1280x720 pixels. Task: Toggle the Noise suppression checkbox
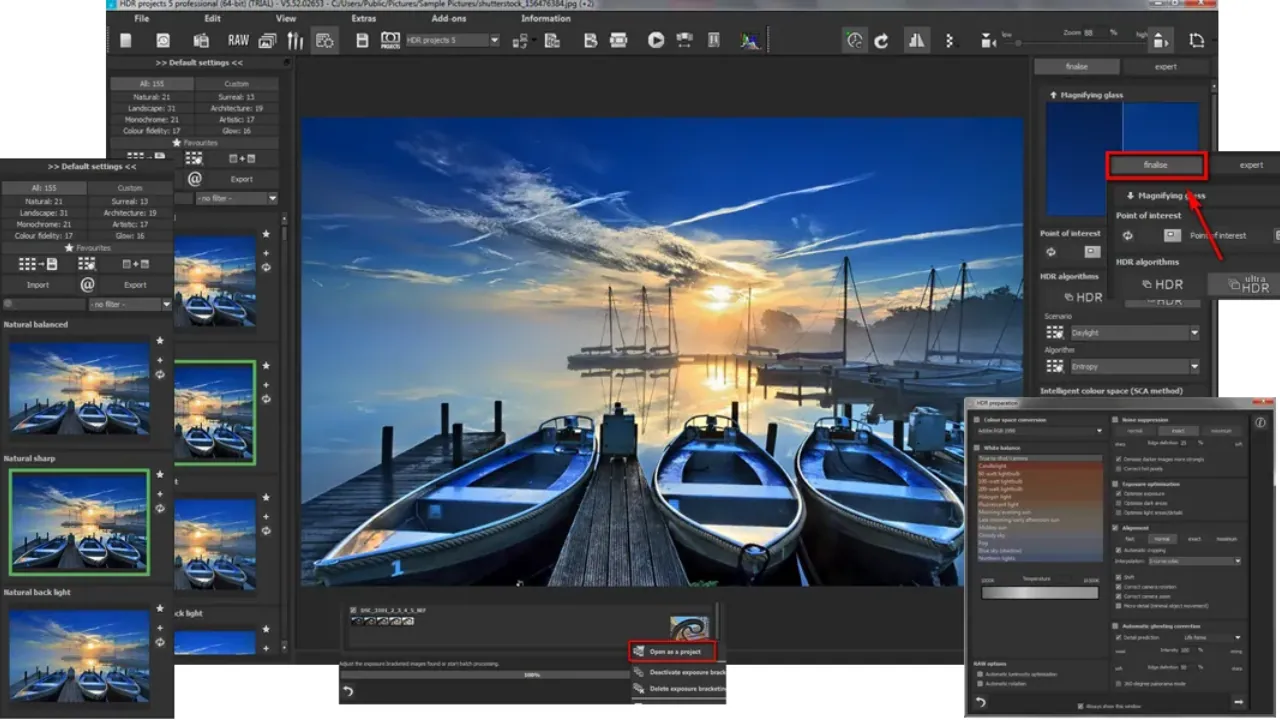click(x=1115, y=420)
